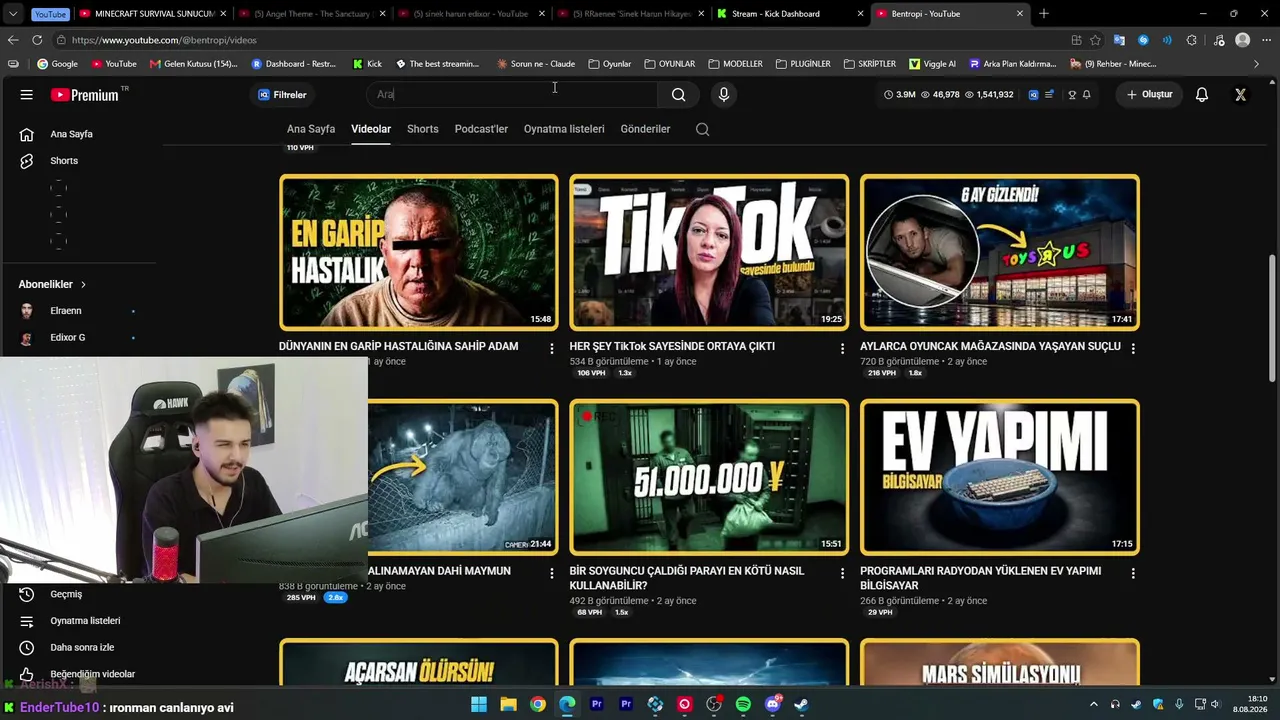Click the address bar URL
1280x720 pixels.
[164, 40]
